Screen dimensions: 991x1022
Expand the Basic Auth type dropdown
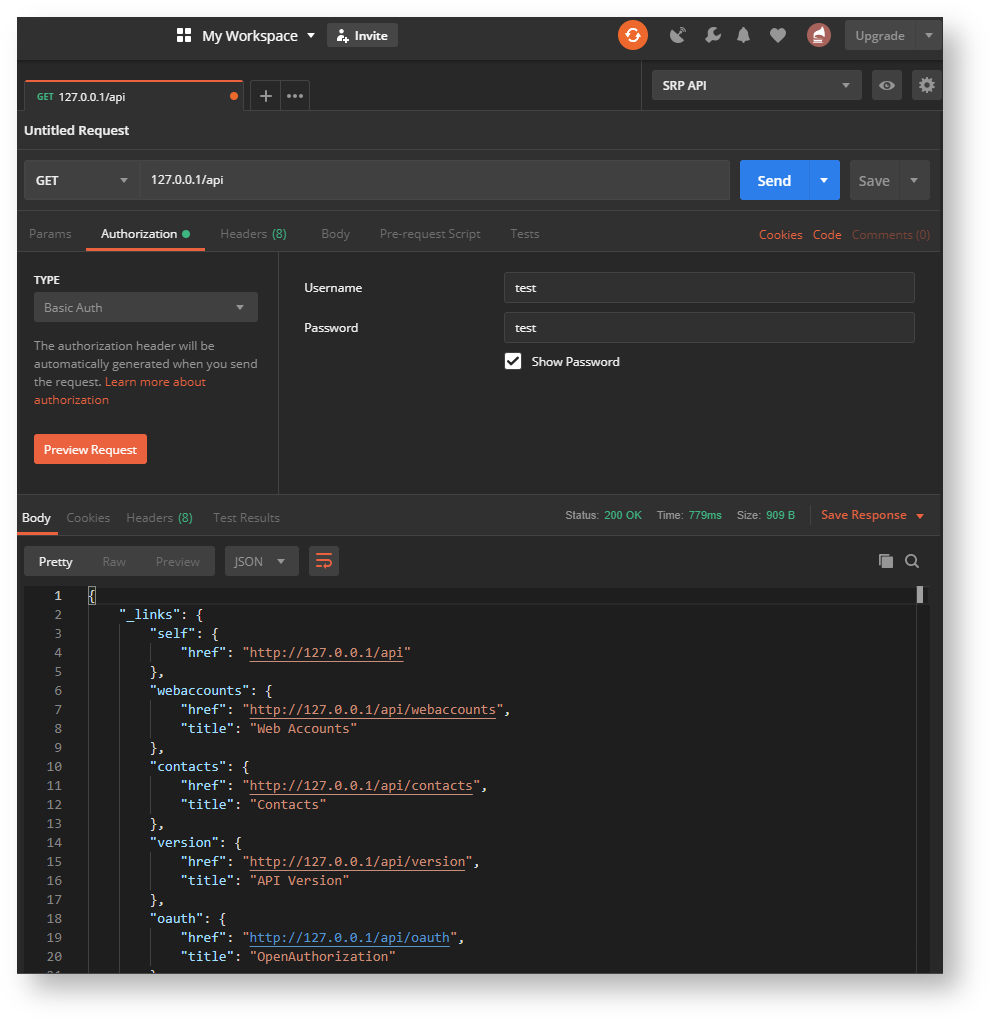click(145, 308)
